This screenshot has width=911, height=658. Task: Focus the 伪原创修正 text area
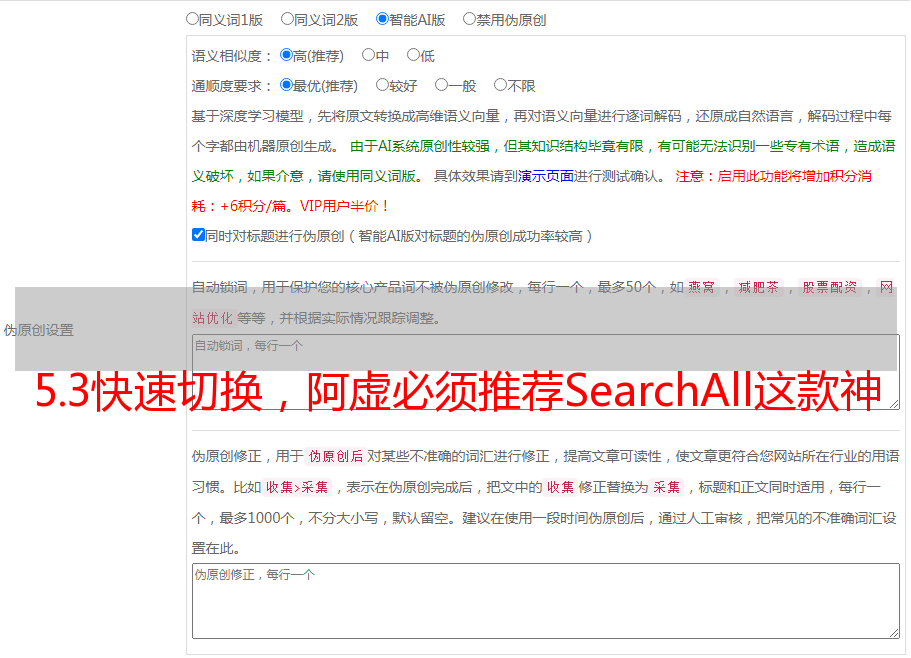[546, 601]
